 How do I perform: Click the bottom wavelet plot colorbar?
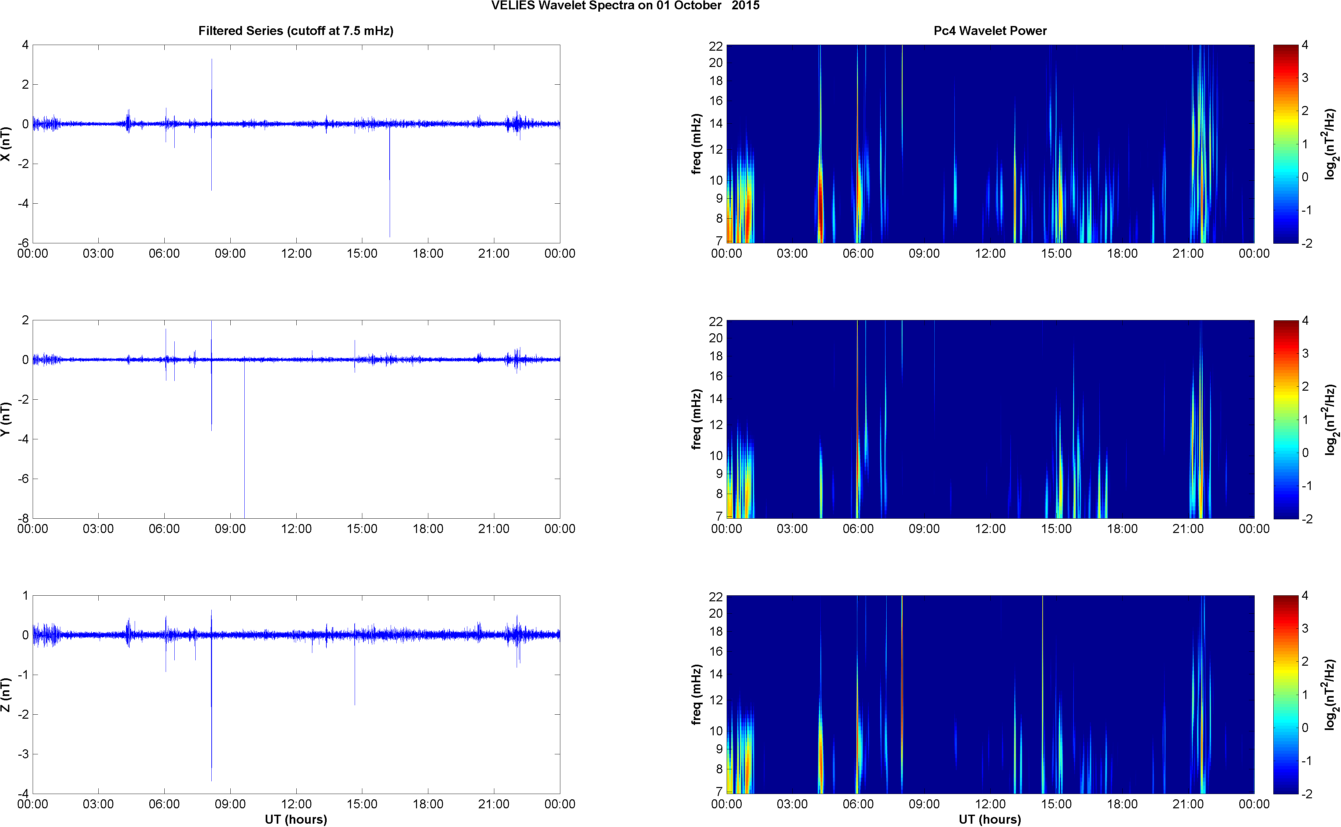point(1284,694)
